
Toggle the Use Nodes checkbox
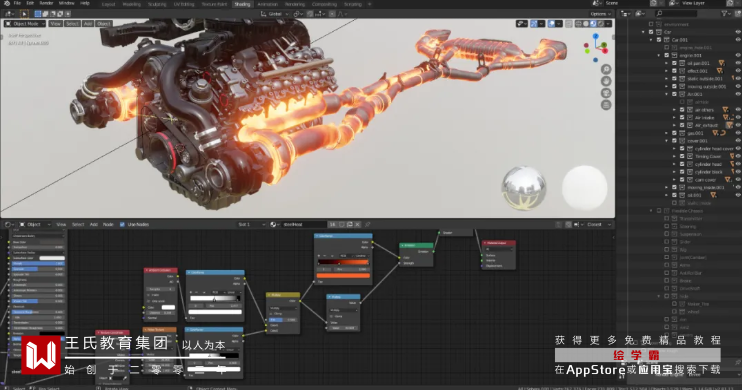[x=122, y=224]
